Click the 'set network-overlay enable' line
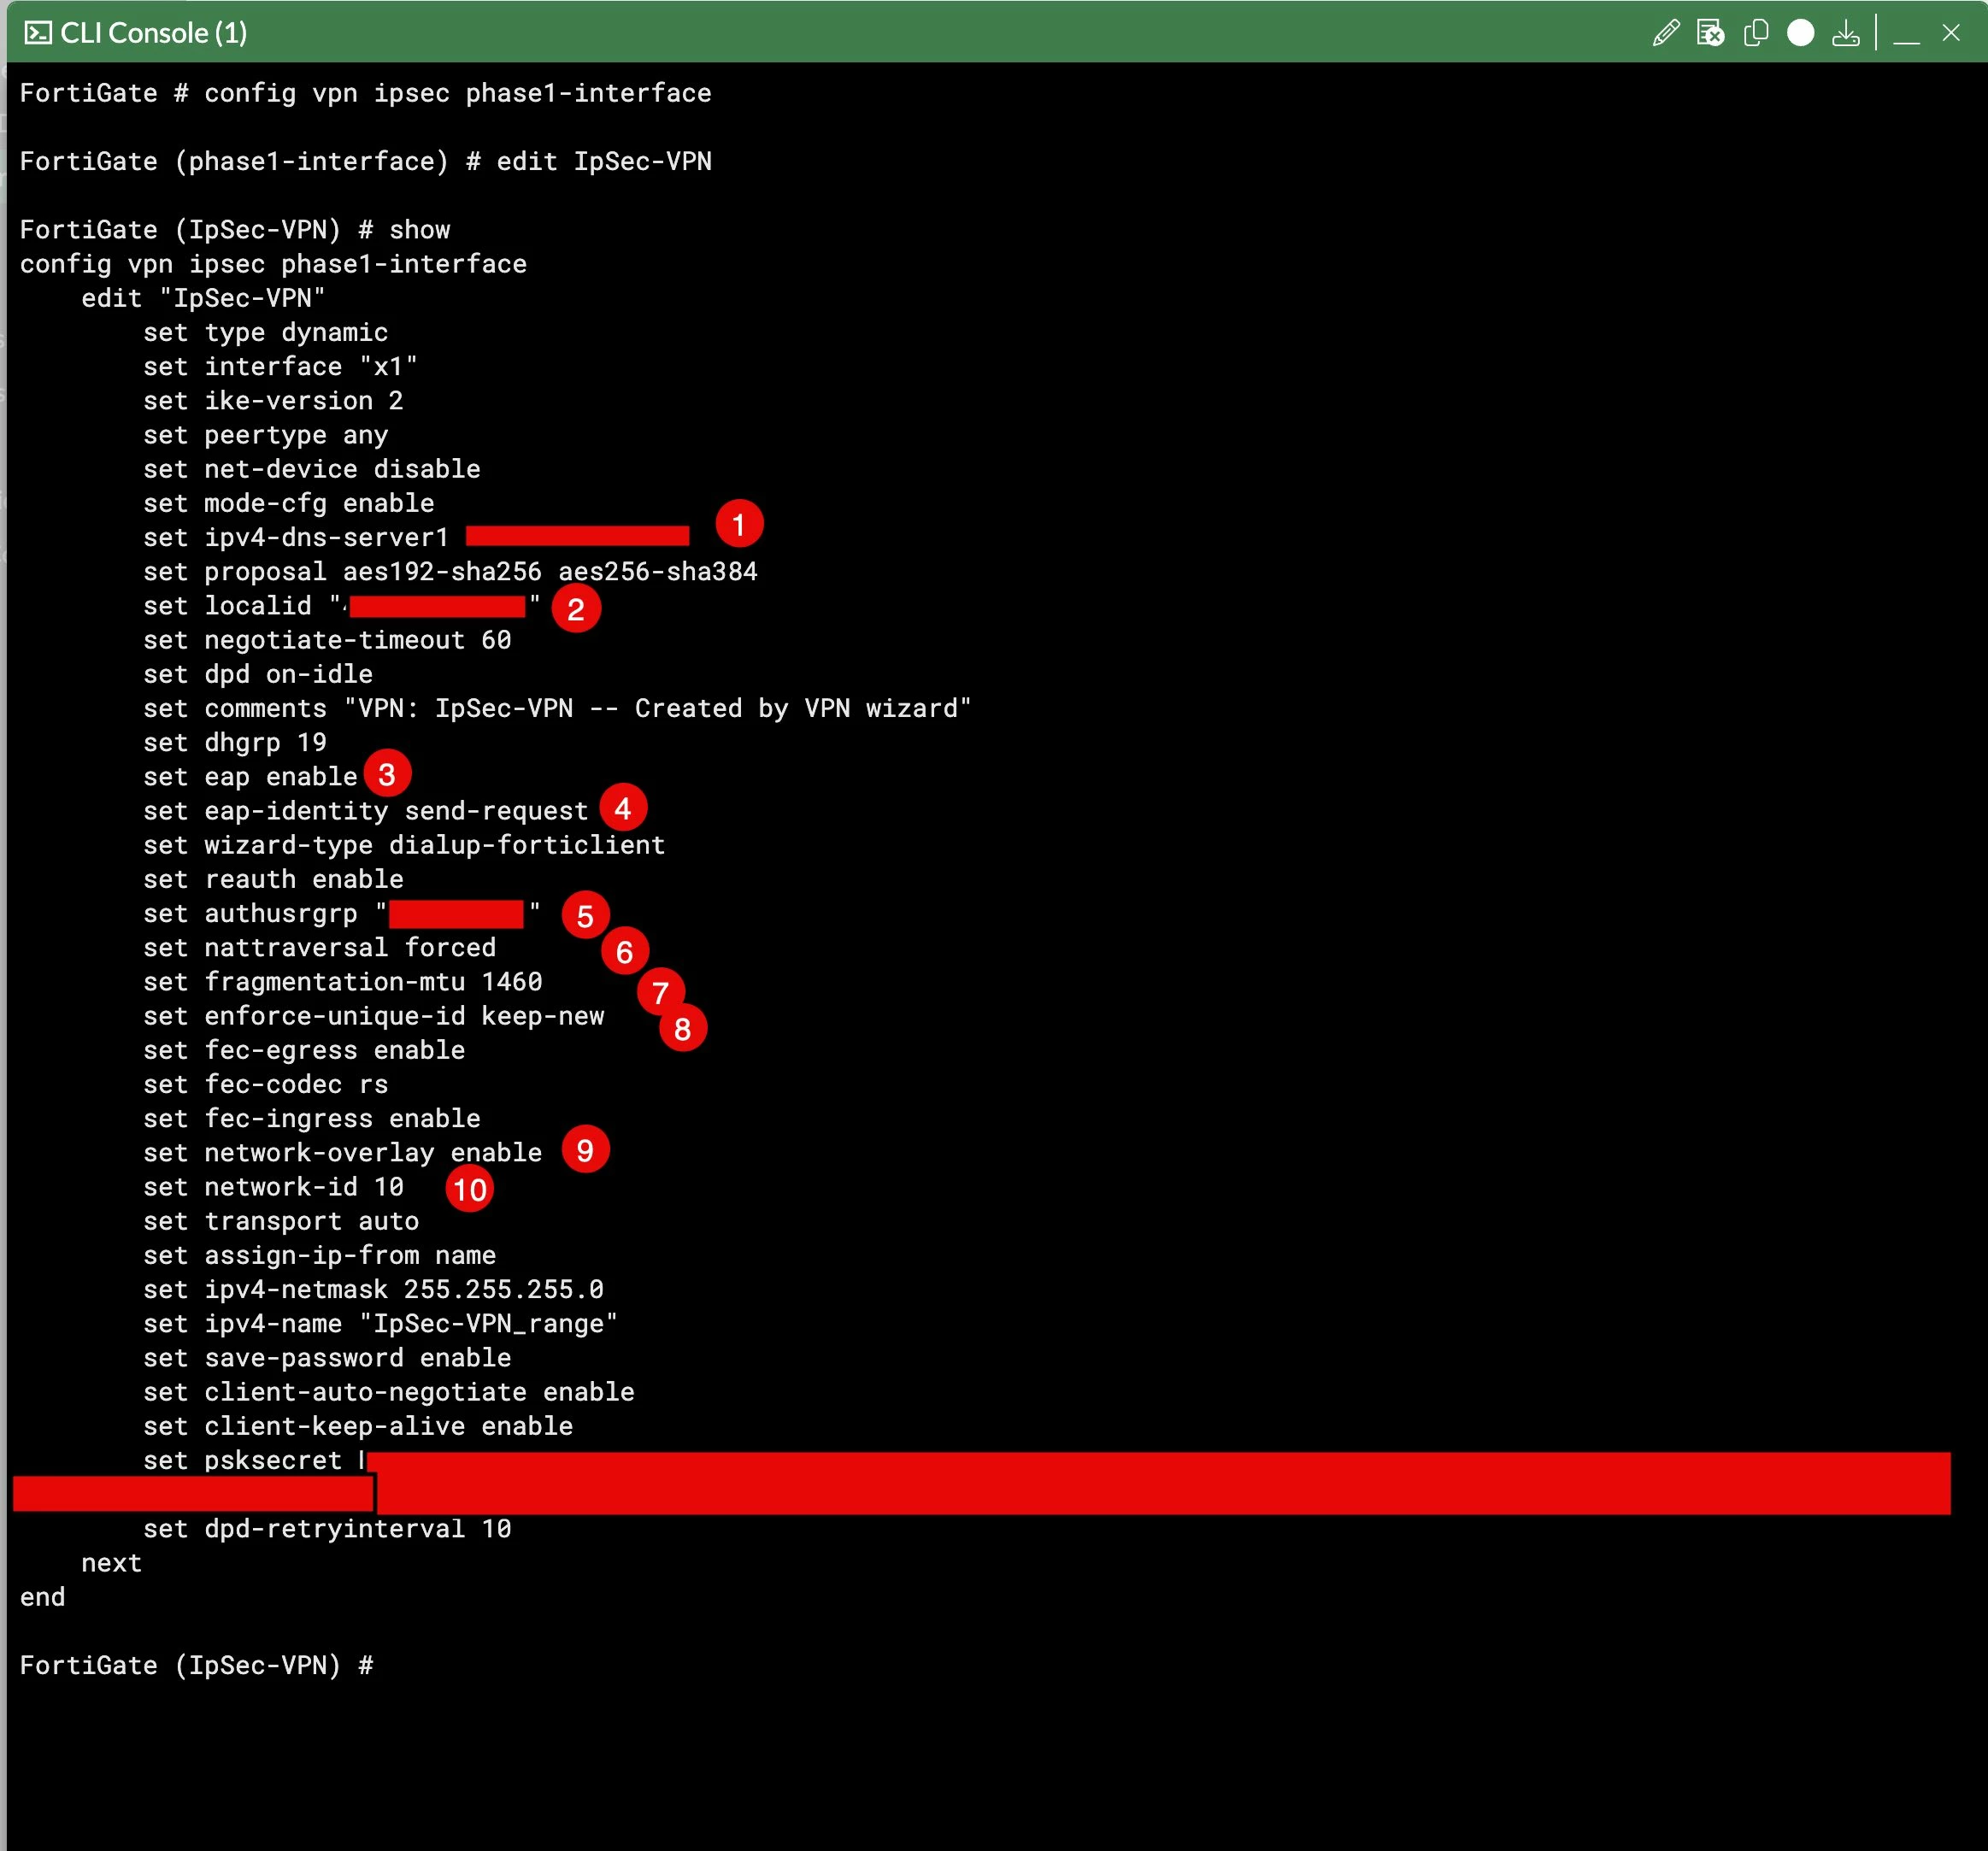Screen dimensions: 1988x1851 point(342,1153)
